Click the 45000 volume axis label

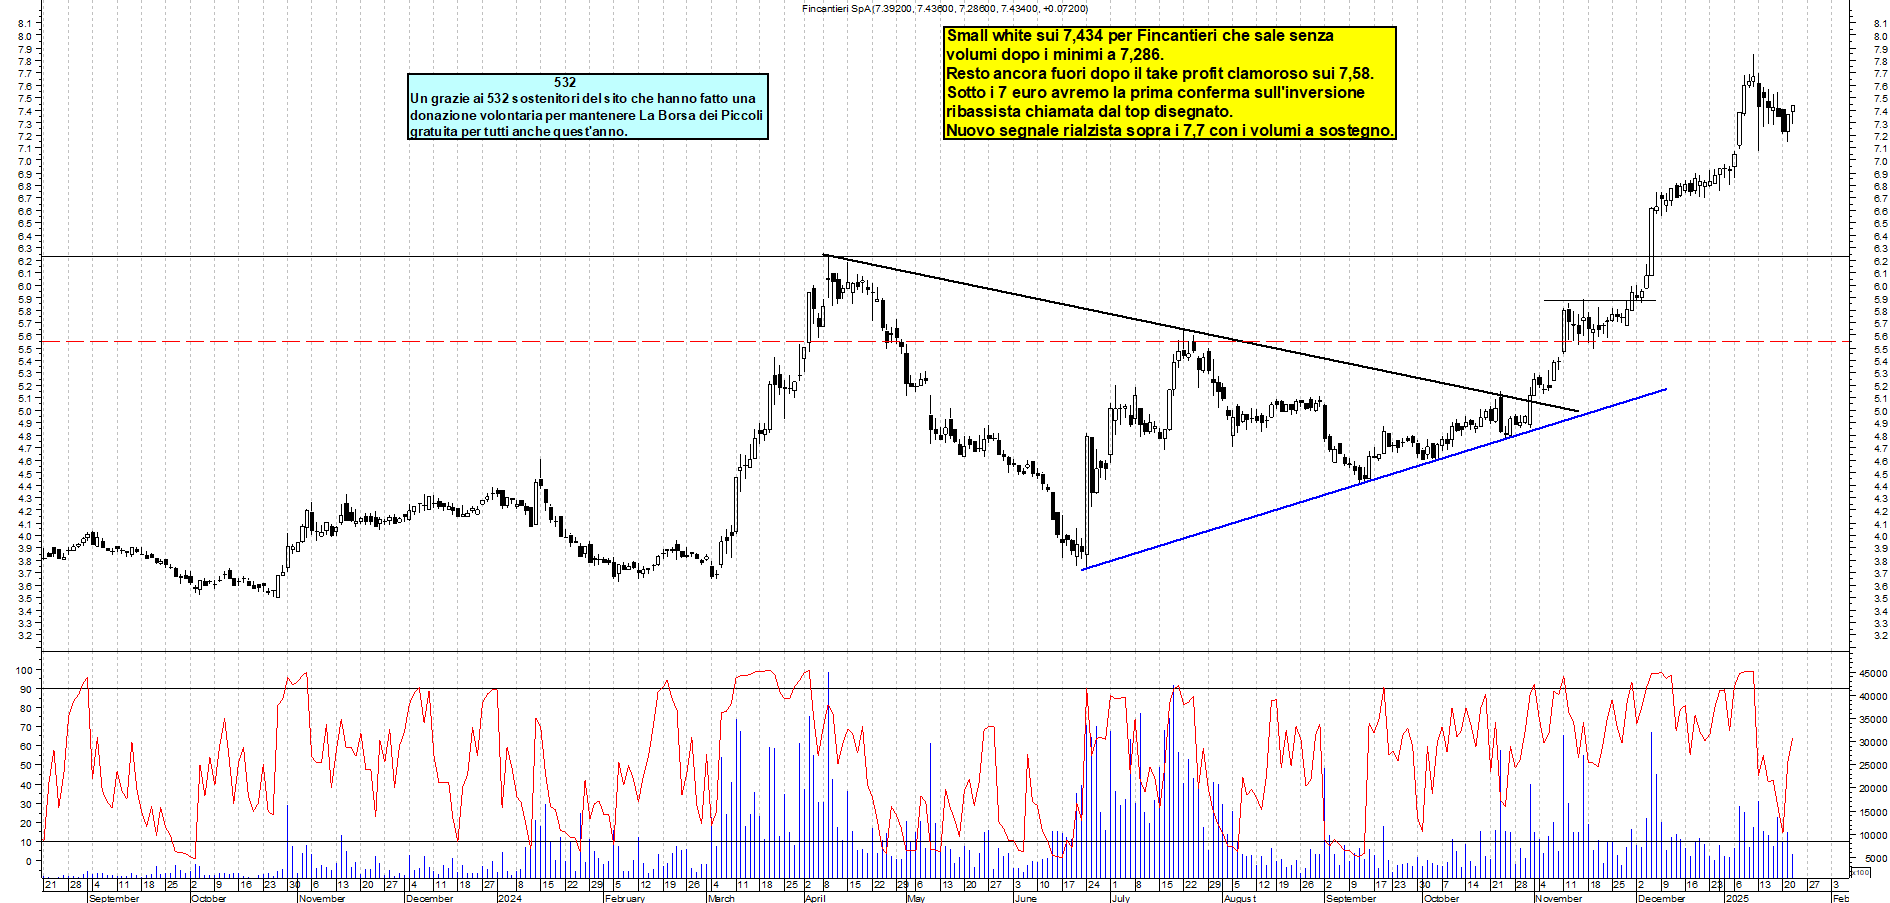point(1873,674)
